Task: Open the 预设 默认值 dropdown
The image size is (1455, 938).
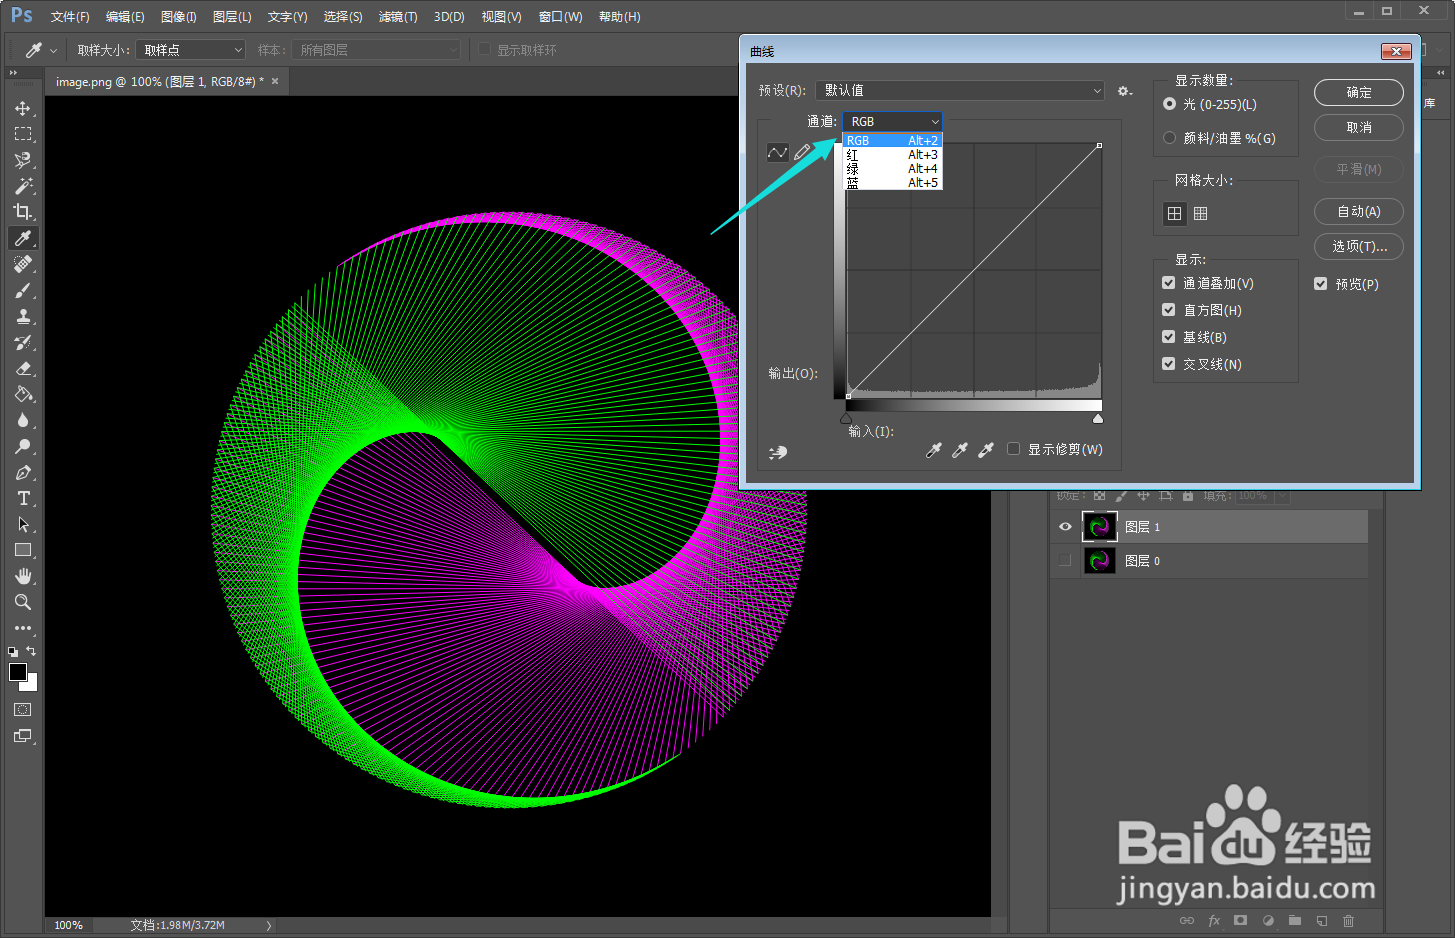Action: pos(960,91)
